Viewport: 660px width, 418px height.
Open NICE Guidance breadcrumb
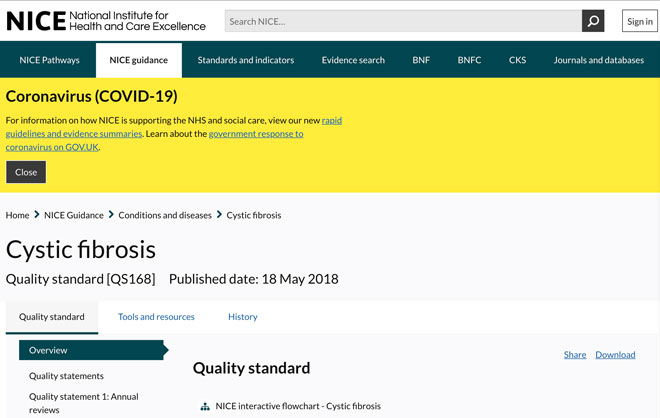(x=74, y=215)
